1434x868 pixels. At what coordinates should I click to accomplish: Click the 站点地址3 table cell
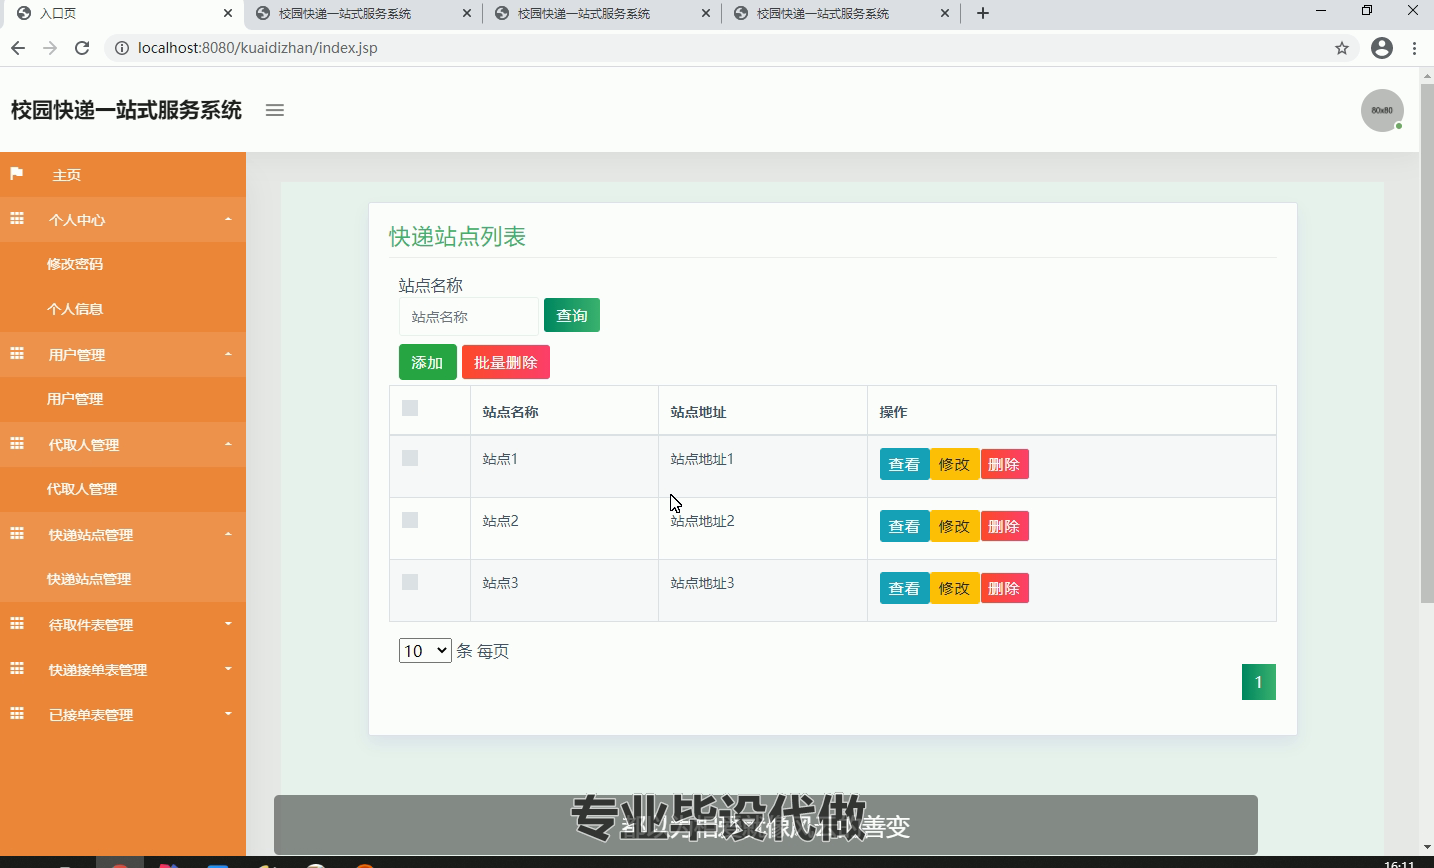[x=763, y=590]
